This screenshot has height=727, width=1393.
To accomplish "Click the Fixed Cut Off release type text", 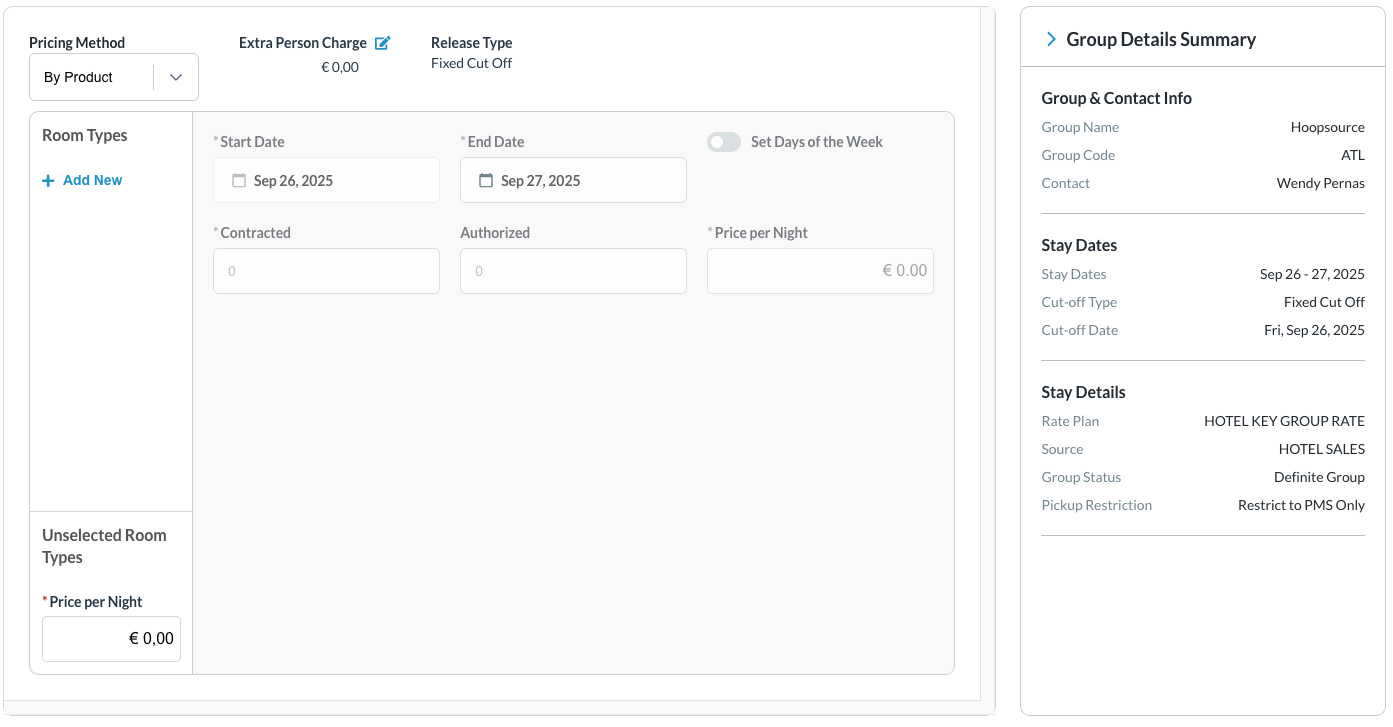I will tap(471, 64).
